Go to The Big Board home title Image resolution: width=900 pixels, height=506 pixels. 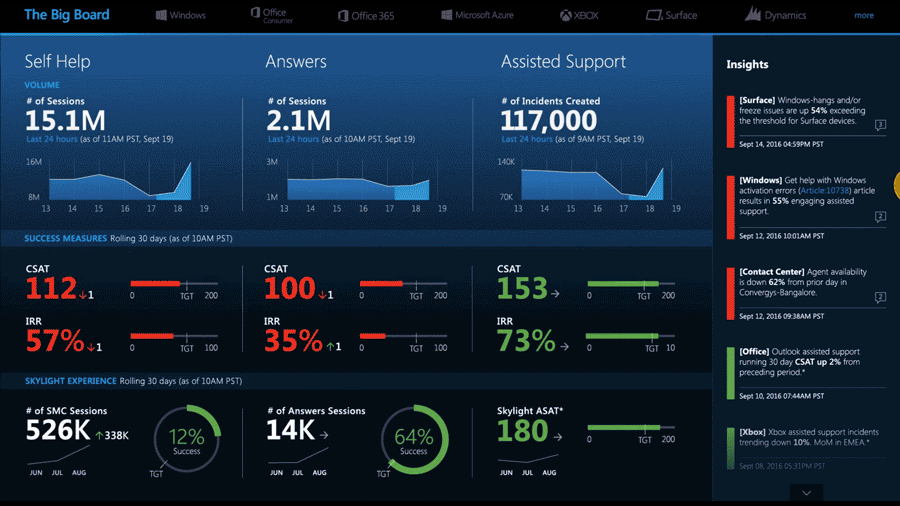click(67, 15)
